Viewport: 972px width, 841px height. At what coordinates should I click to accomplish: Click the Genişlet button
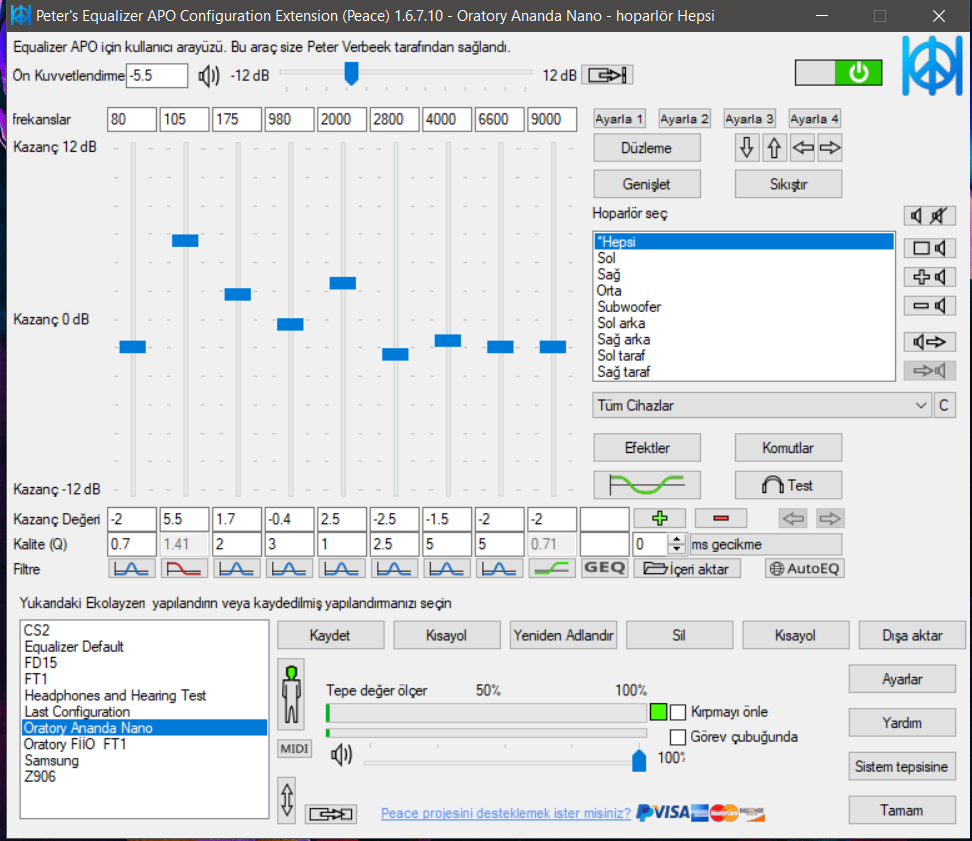point(647,184)
